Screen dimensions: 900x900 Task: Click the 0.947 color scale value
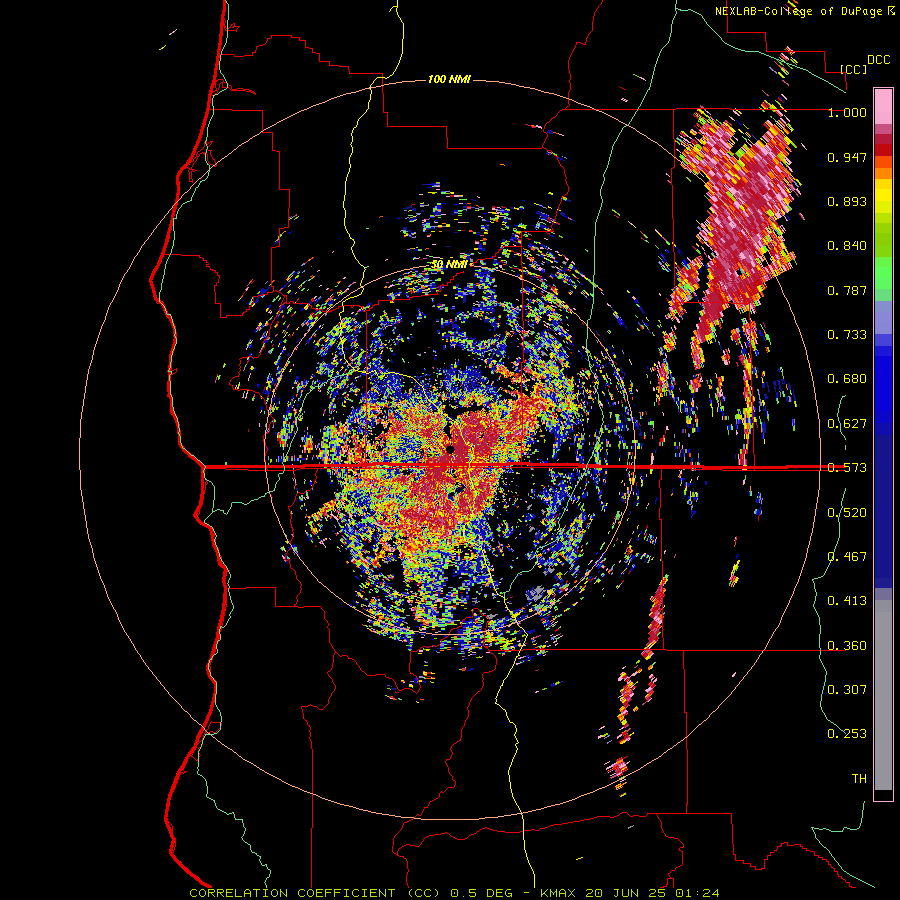point(847,157)
